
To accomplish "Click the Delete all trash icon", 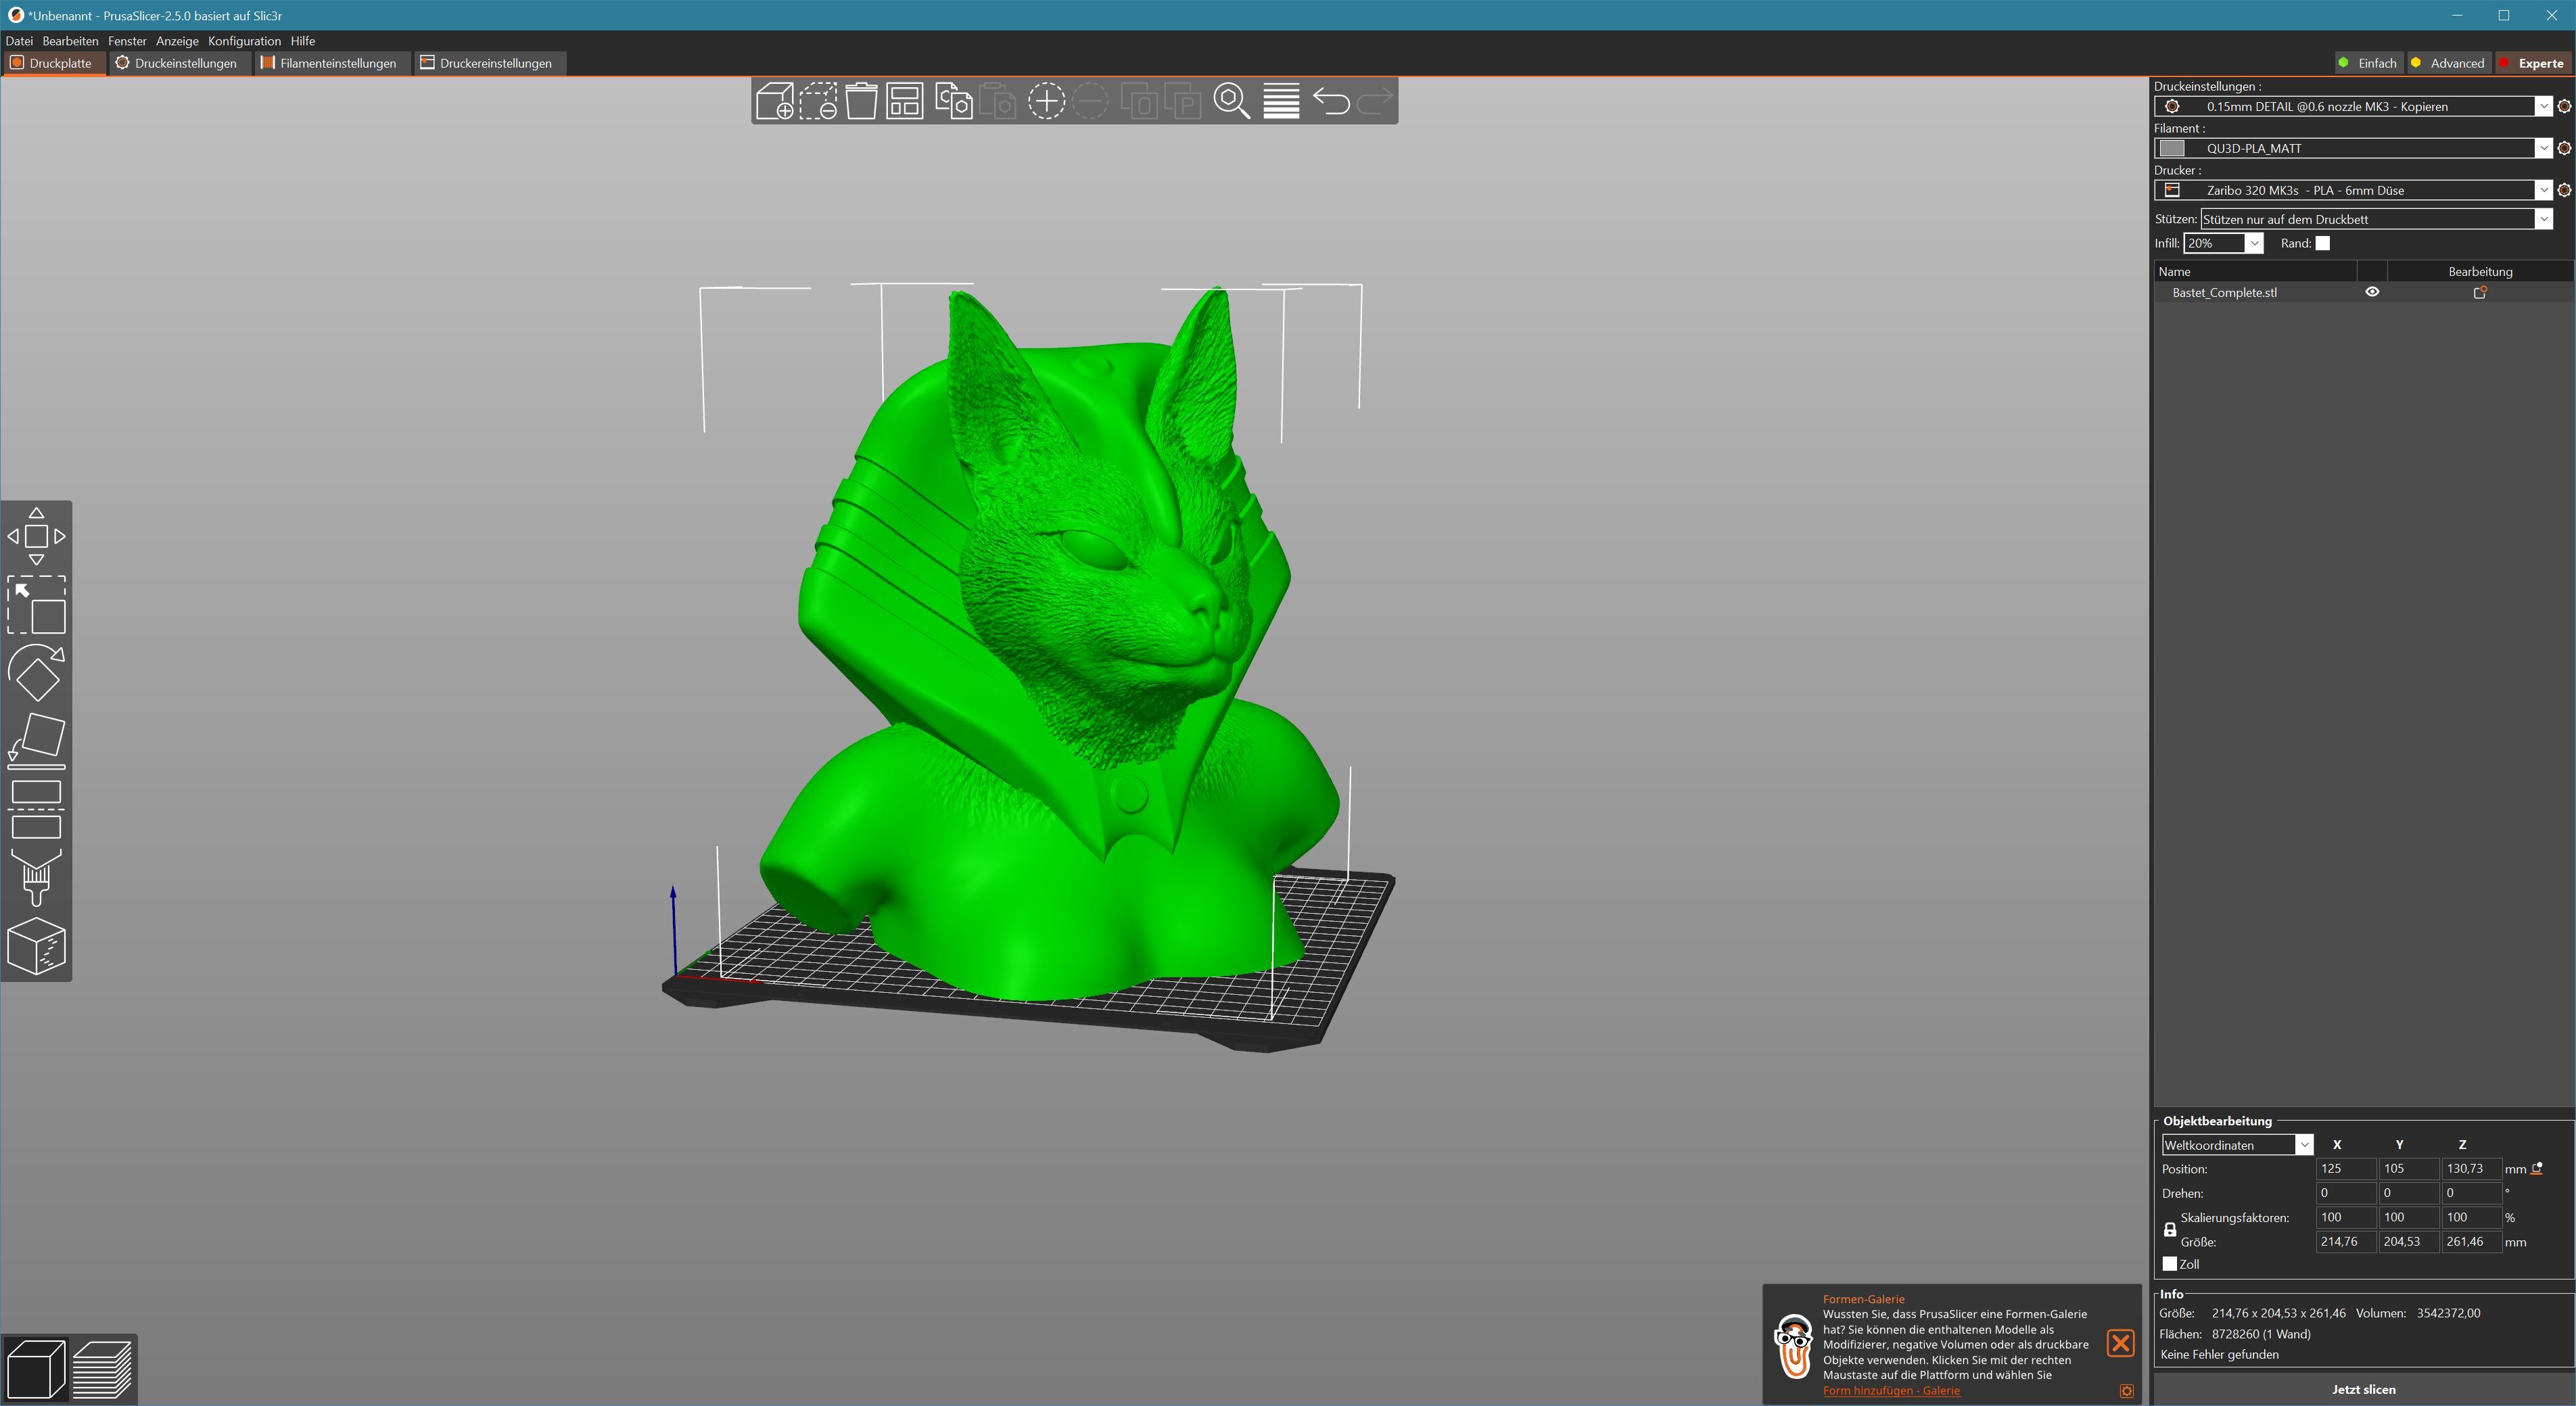I will pyautogui.click(x=861, y=102).
